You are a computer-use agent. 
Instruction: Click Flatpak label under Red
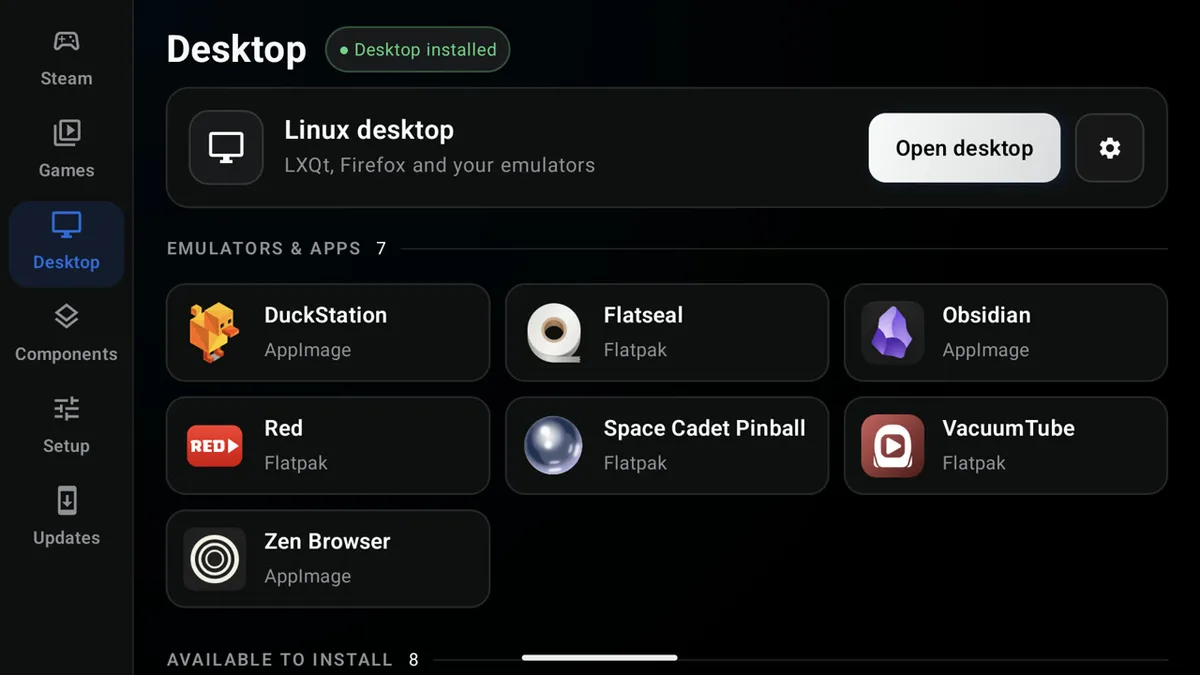295,464
